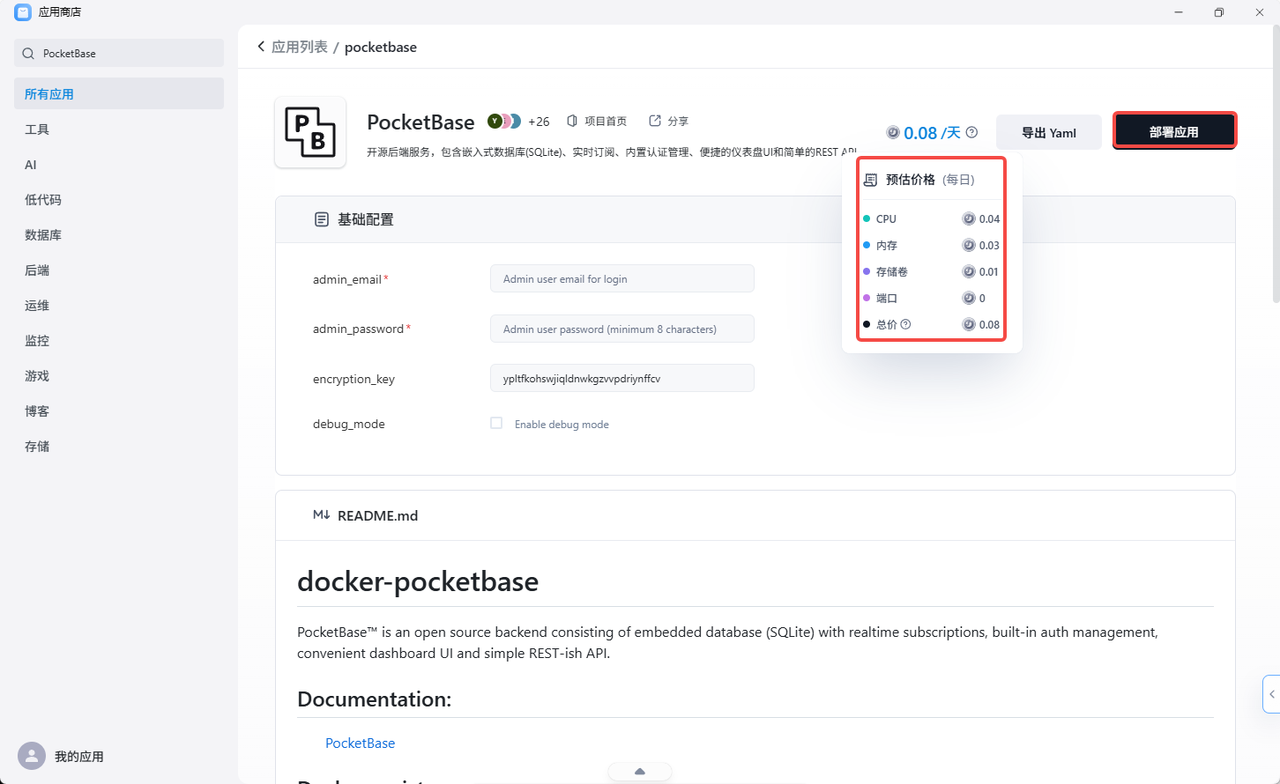Expand the side panel chevron on right edge
Image resolution: width=1280 pixels, height=784 pixels.
(x=1271, y=694)
